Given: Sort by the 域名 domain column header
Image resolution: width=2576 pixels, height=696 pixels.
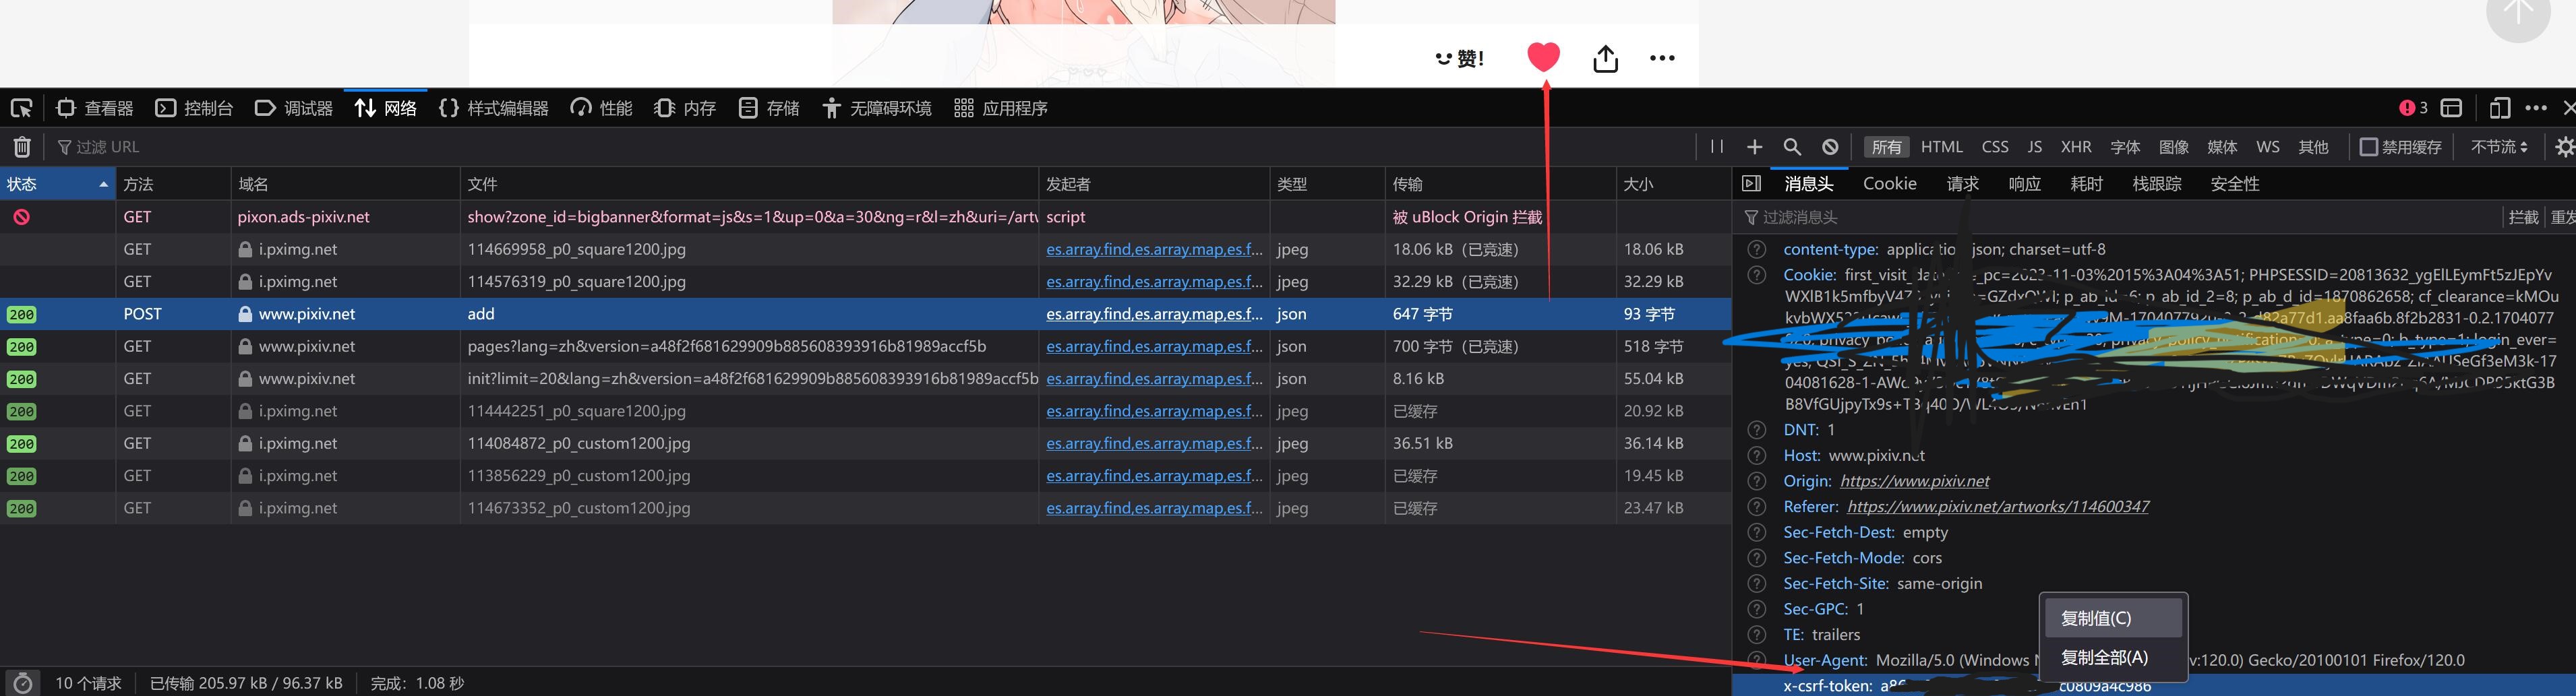Looking at the screenshot, I should click(345, 184).
